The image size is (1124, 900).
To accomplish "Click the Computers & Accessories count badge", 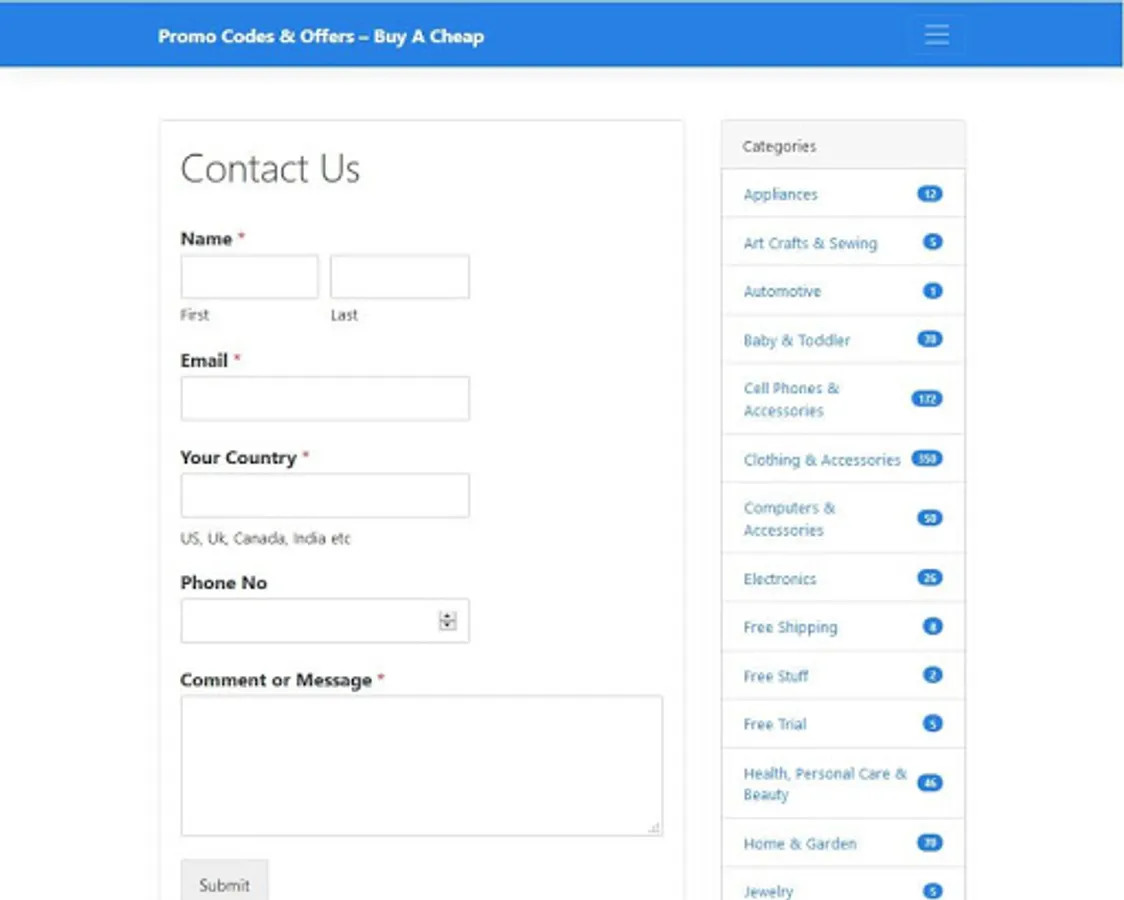I will click(930, 518).
